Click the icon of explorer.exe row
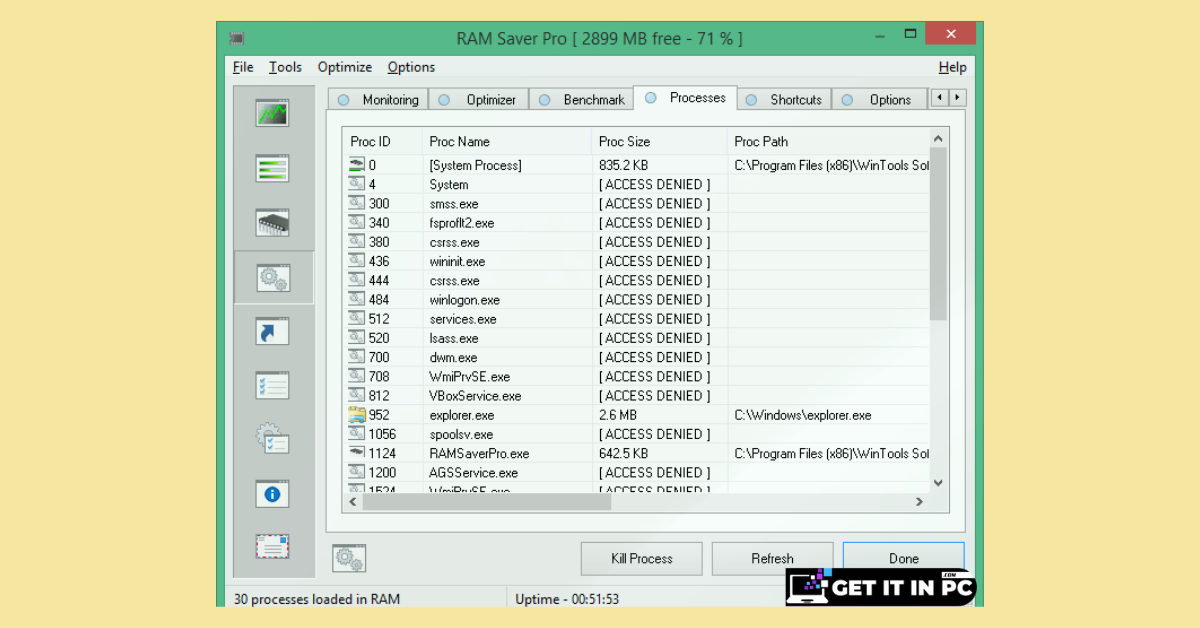 [x=357, y=415]
